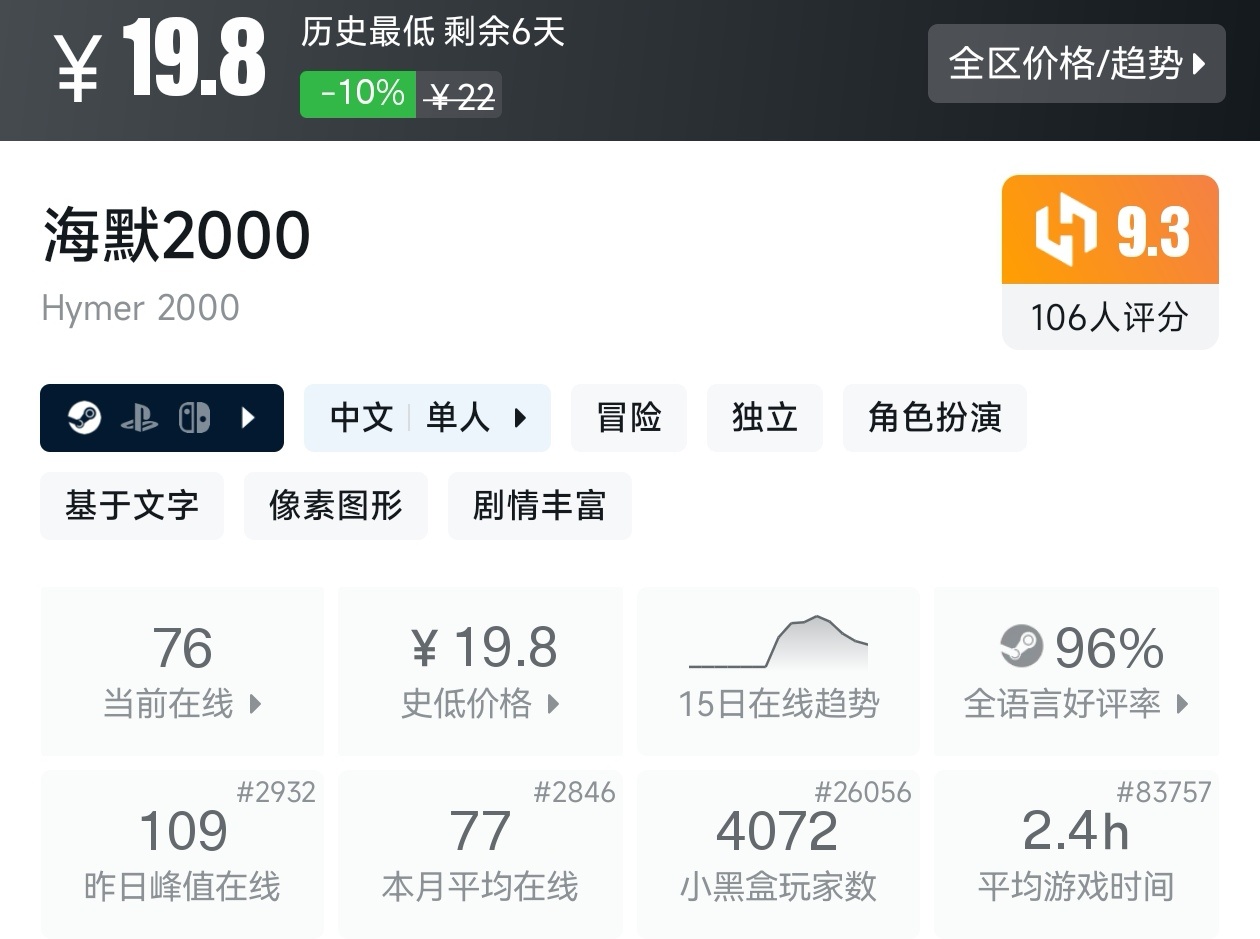Viewport: 1260px width, 939px height.
Task: Open the 剧情丰富 tag
Action: [540, 506]
